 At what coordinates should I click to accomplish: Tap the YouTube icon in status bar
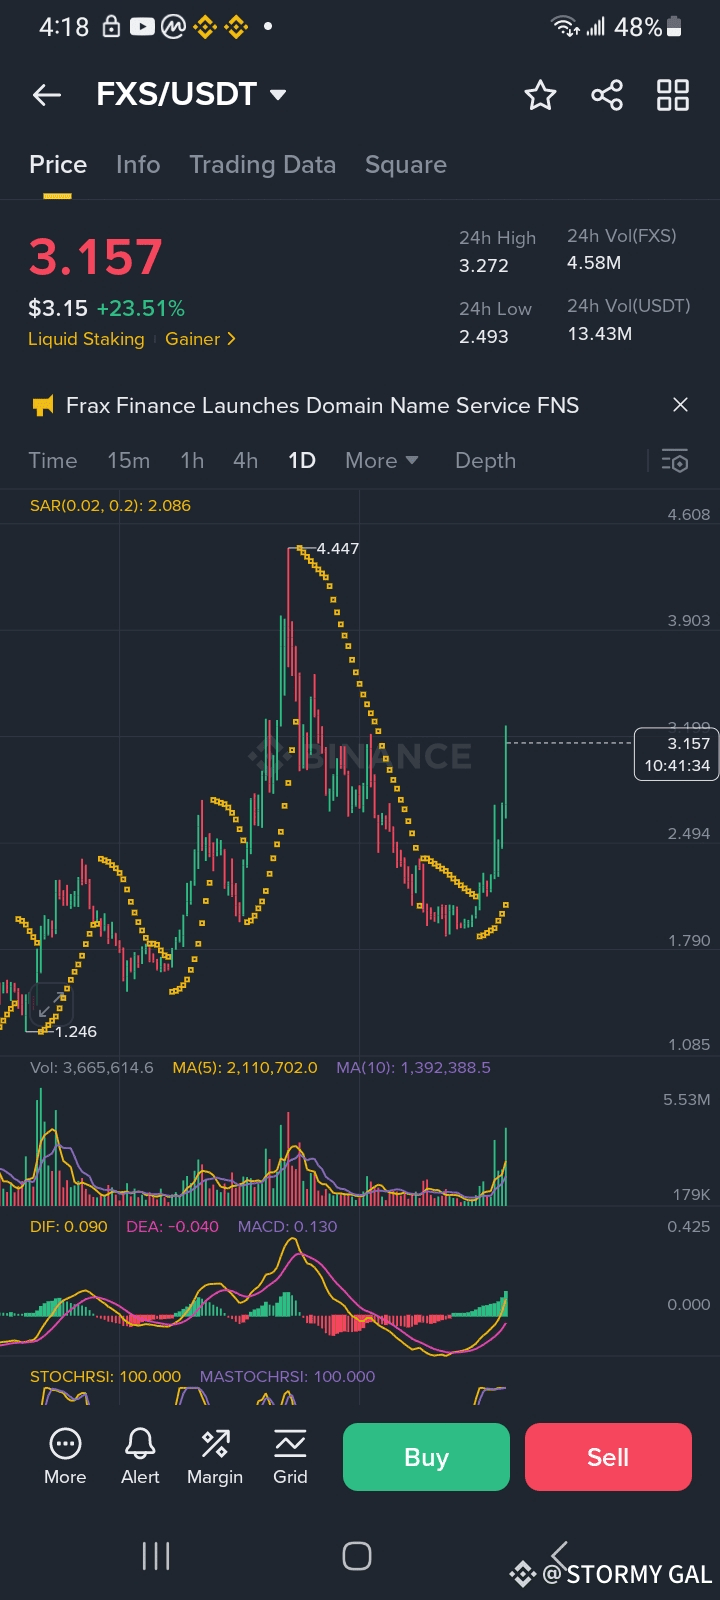pyautogui.click(x=142, y=27)
